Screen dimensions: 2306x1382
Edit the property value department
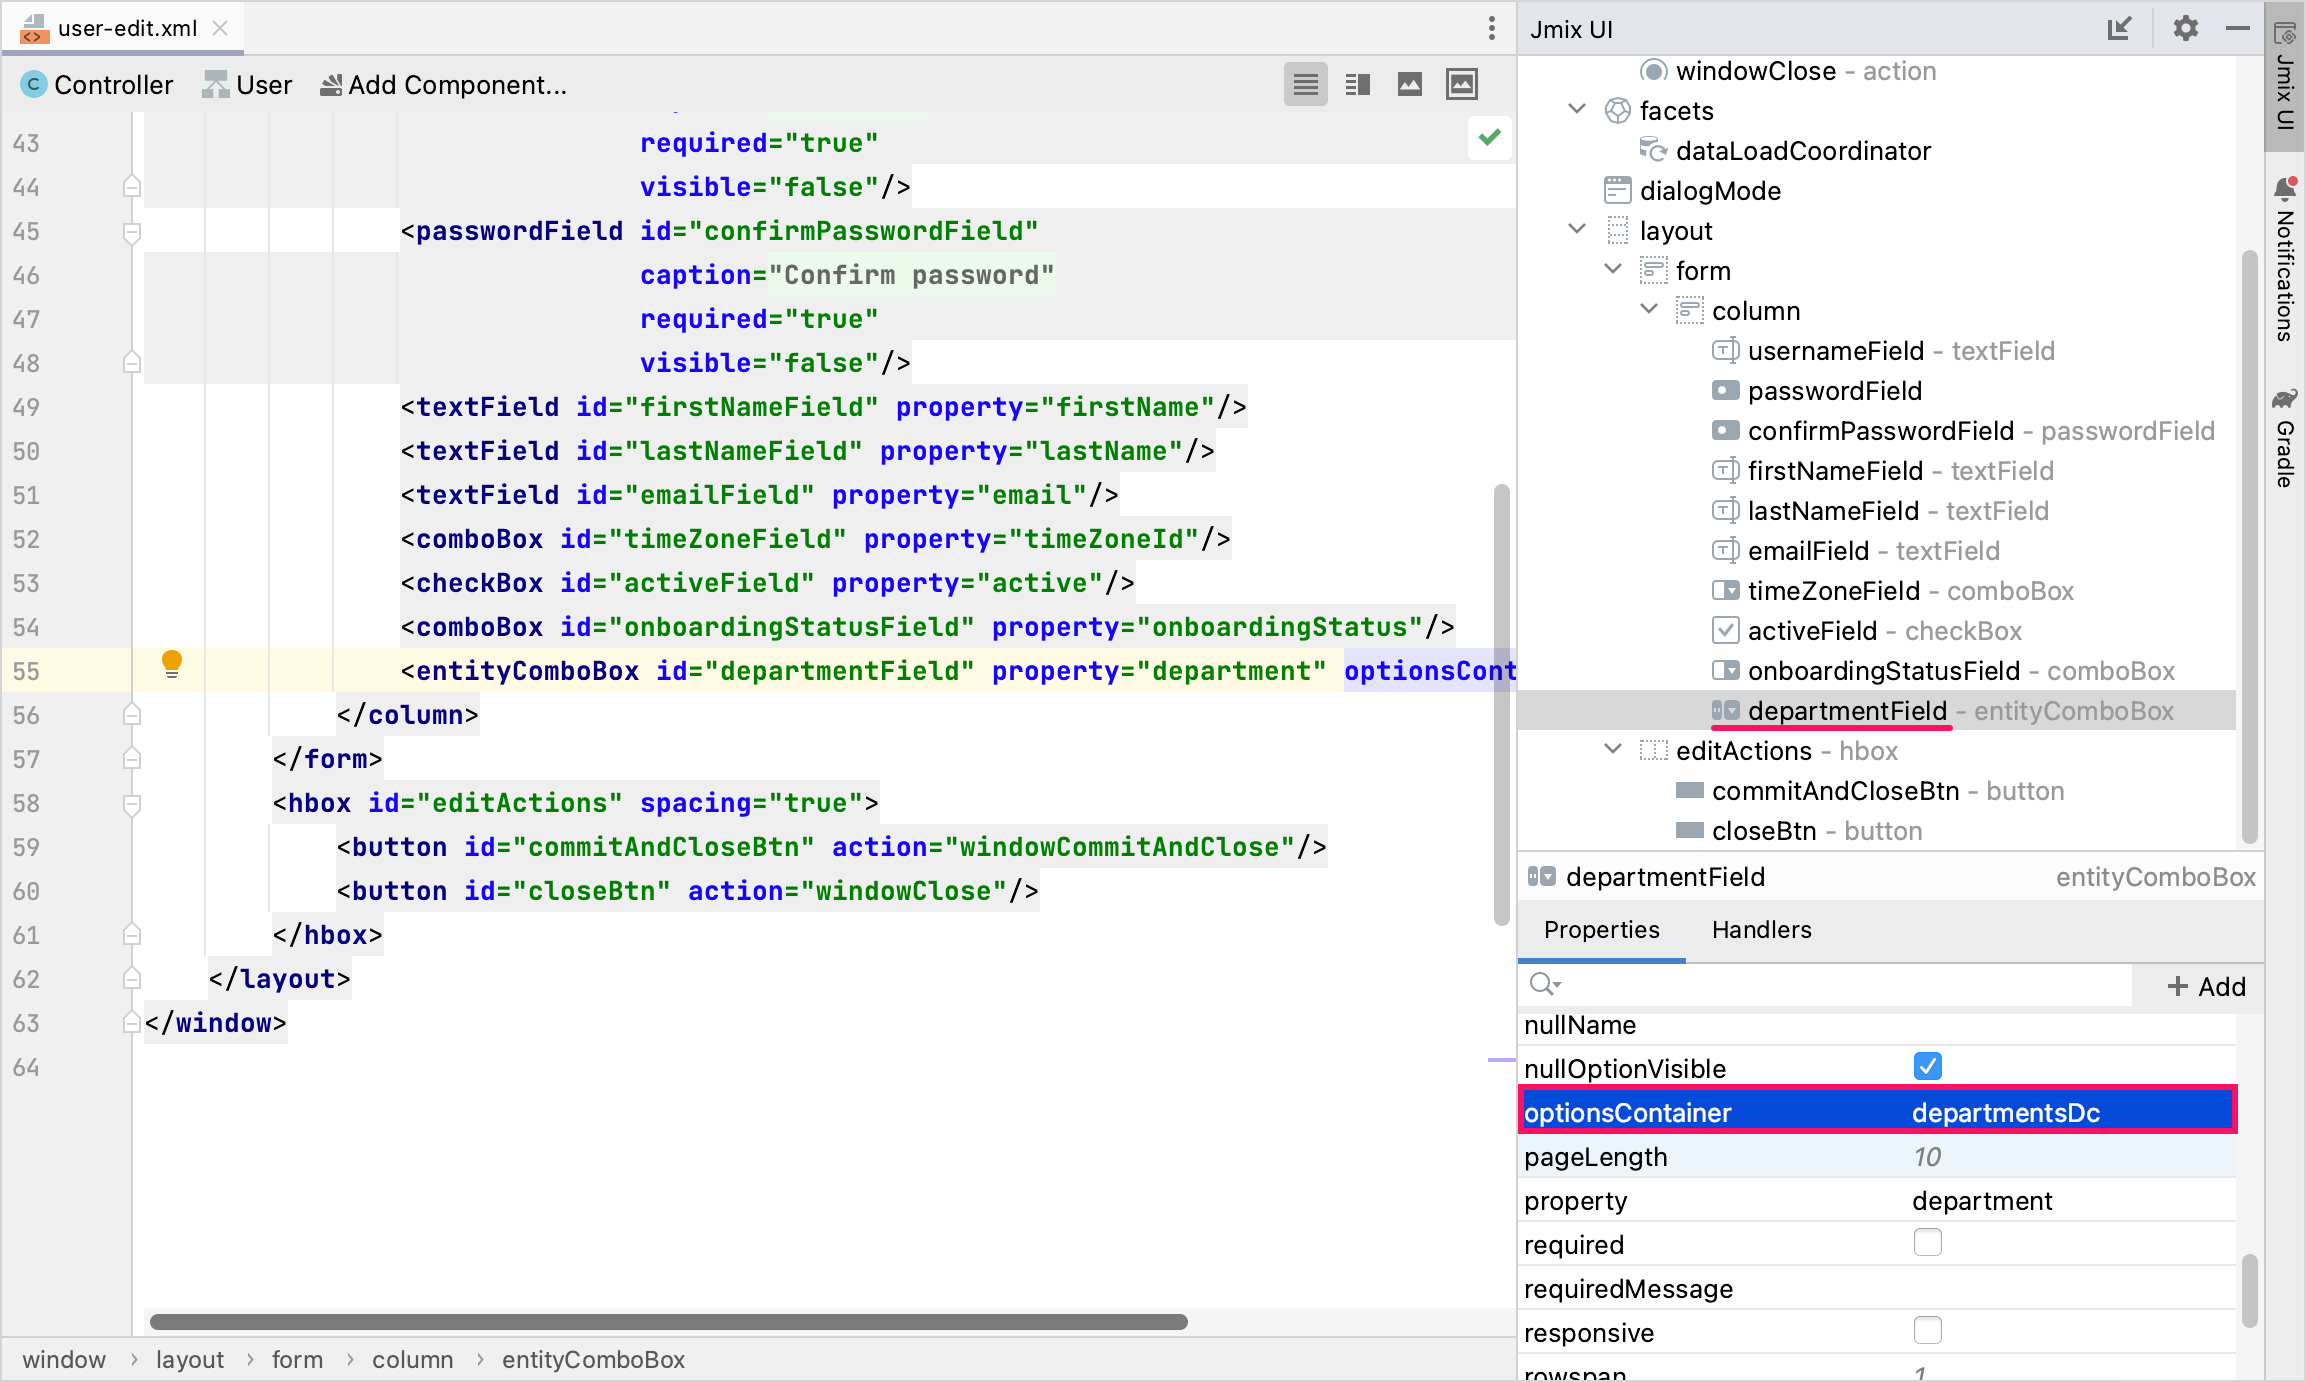1982,1201
